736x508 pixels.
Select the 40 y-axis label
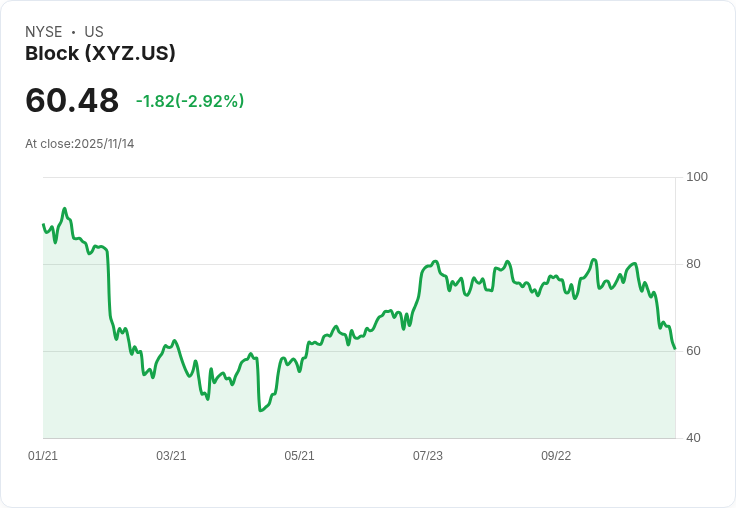coord(694,438)
